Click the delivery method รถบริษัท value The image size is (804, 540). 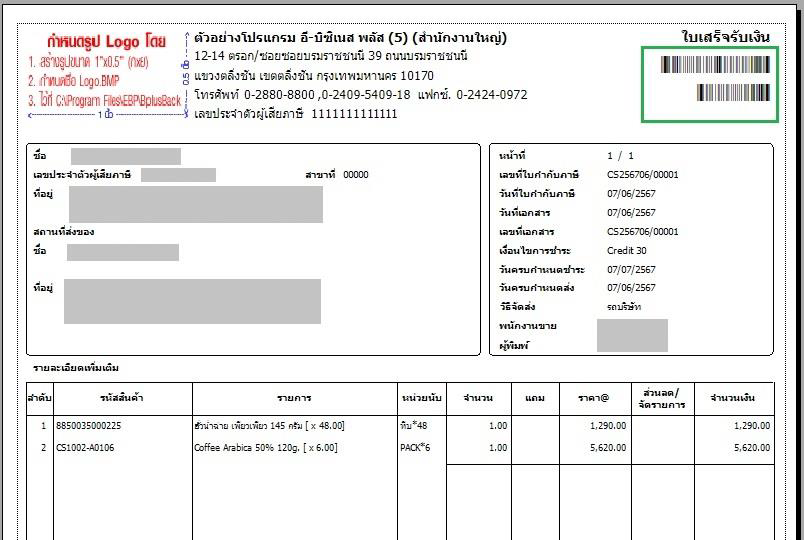[x=625, y=307]
